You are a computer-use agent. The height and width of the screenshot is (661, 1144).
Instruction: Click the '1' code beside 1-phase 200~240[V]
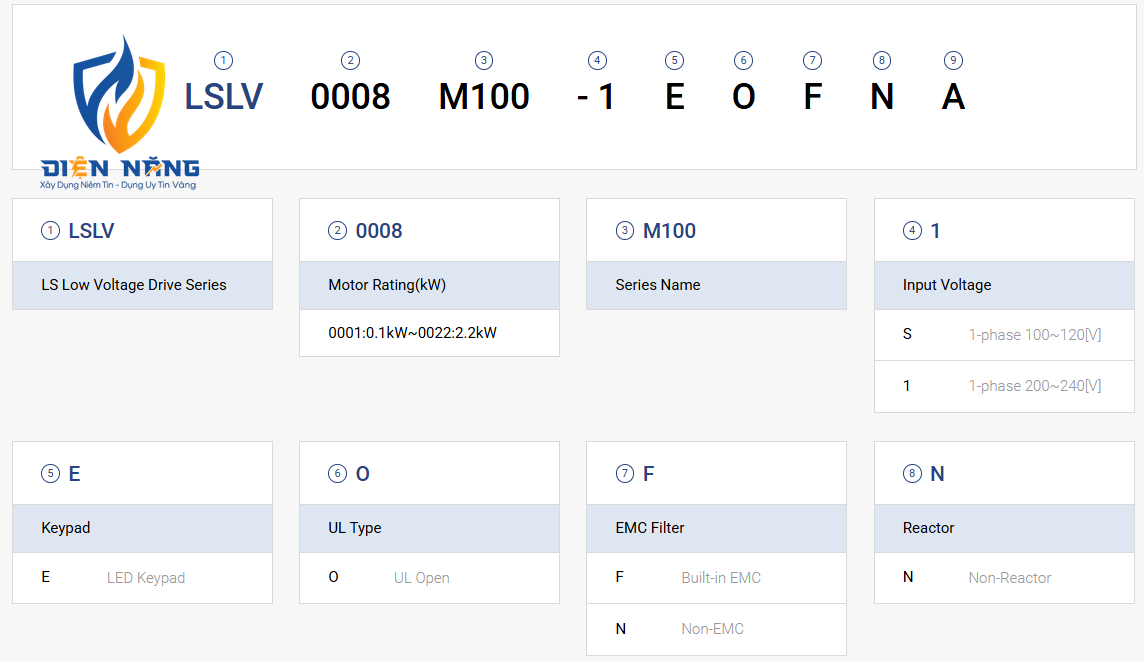(x=906, y=385)
